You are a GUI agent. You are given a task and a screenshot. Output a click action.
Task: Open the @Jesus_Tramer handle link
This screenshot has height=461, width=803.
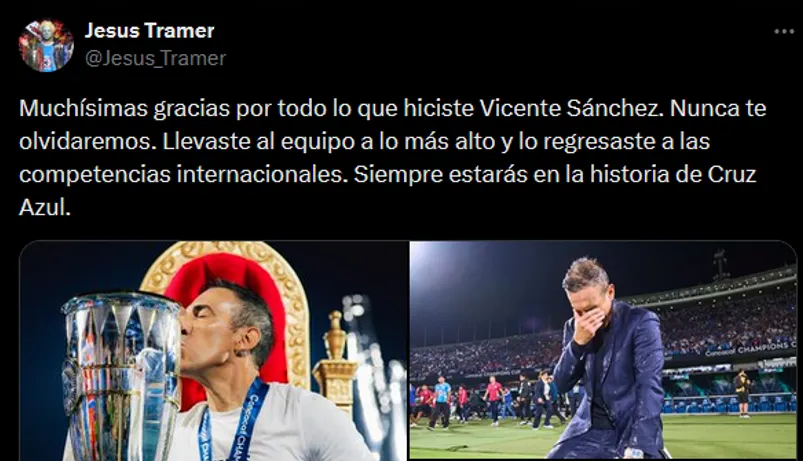pos(155,58)
